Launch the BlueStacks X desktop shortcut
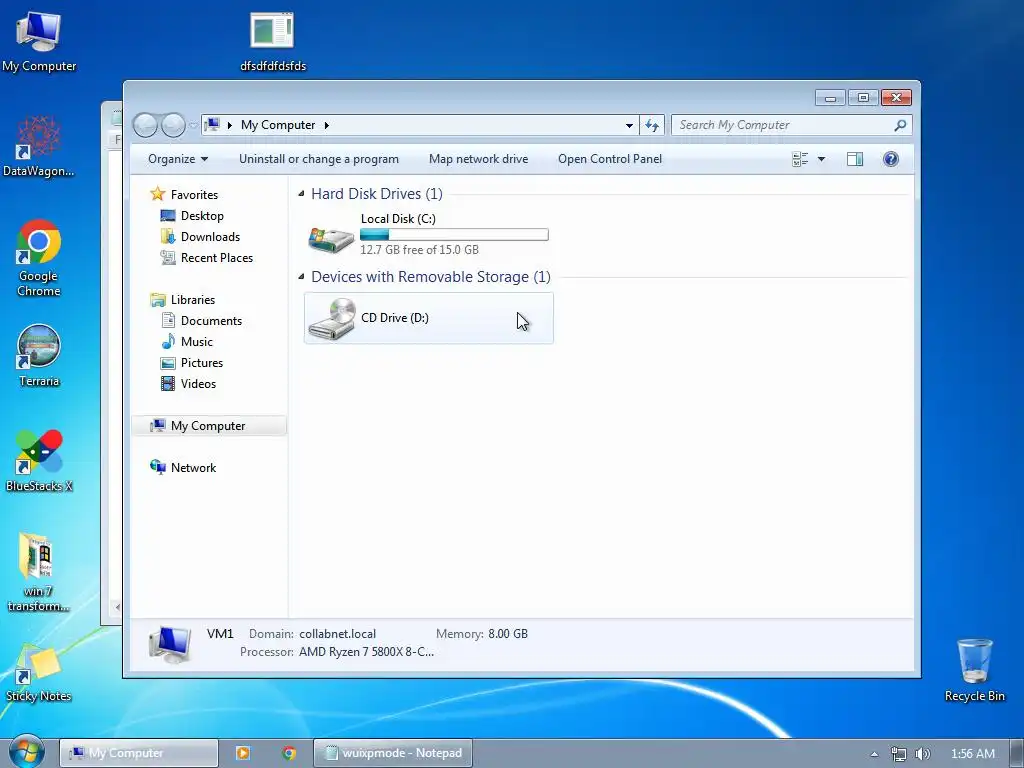Screen dimensions: 1024x768 [39, 461]
